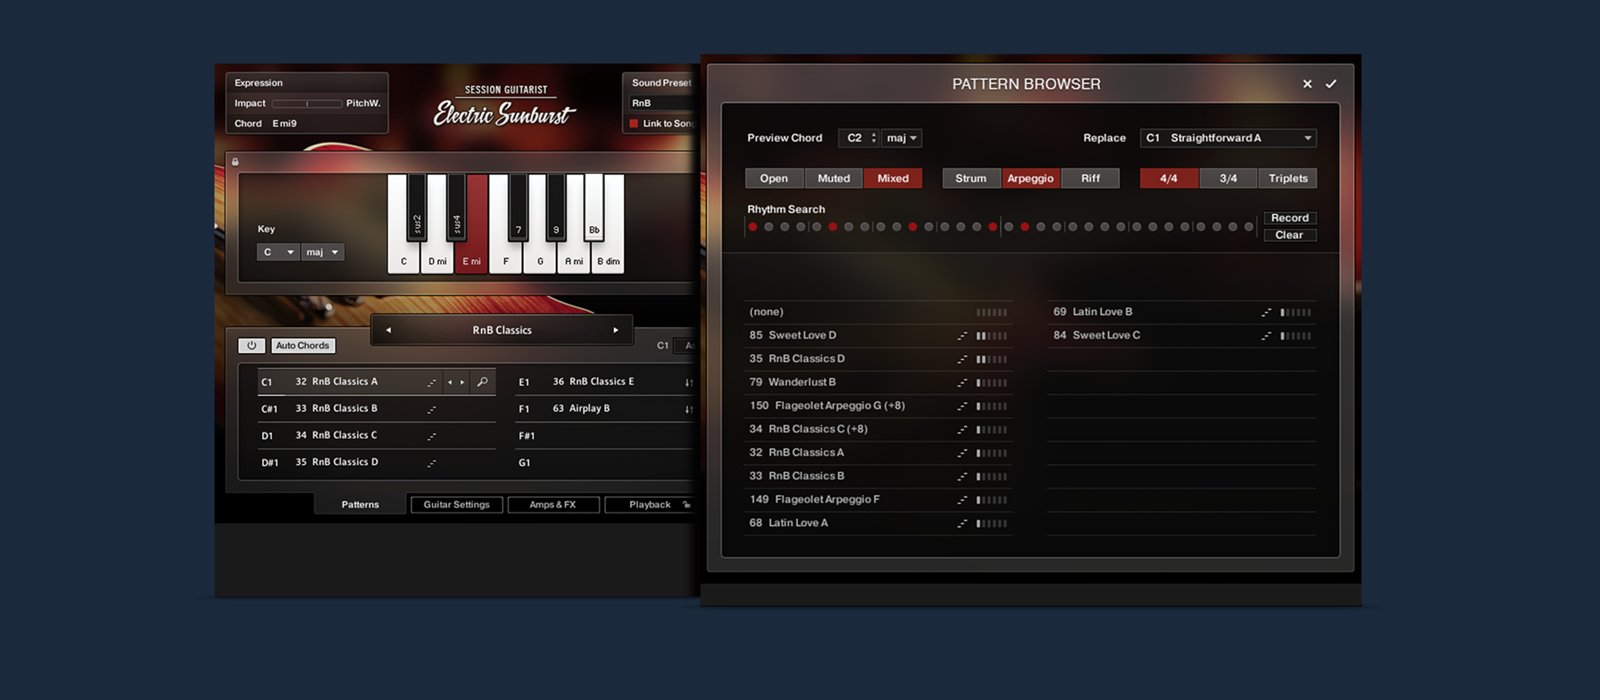Switch to the Guitar Settings tab

point(456,505)
